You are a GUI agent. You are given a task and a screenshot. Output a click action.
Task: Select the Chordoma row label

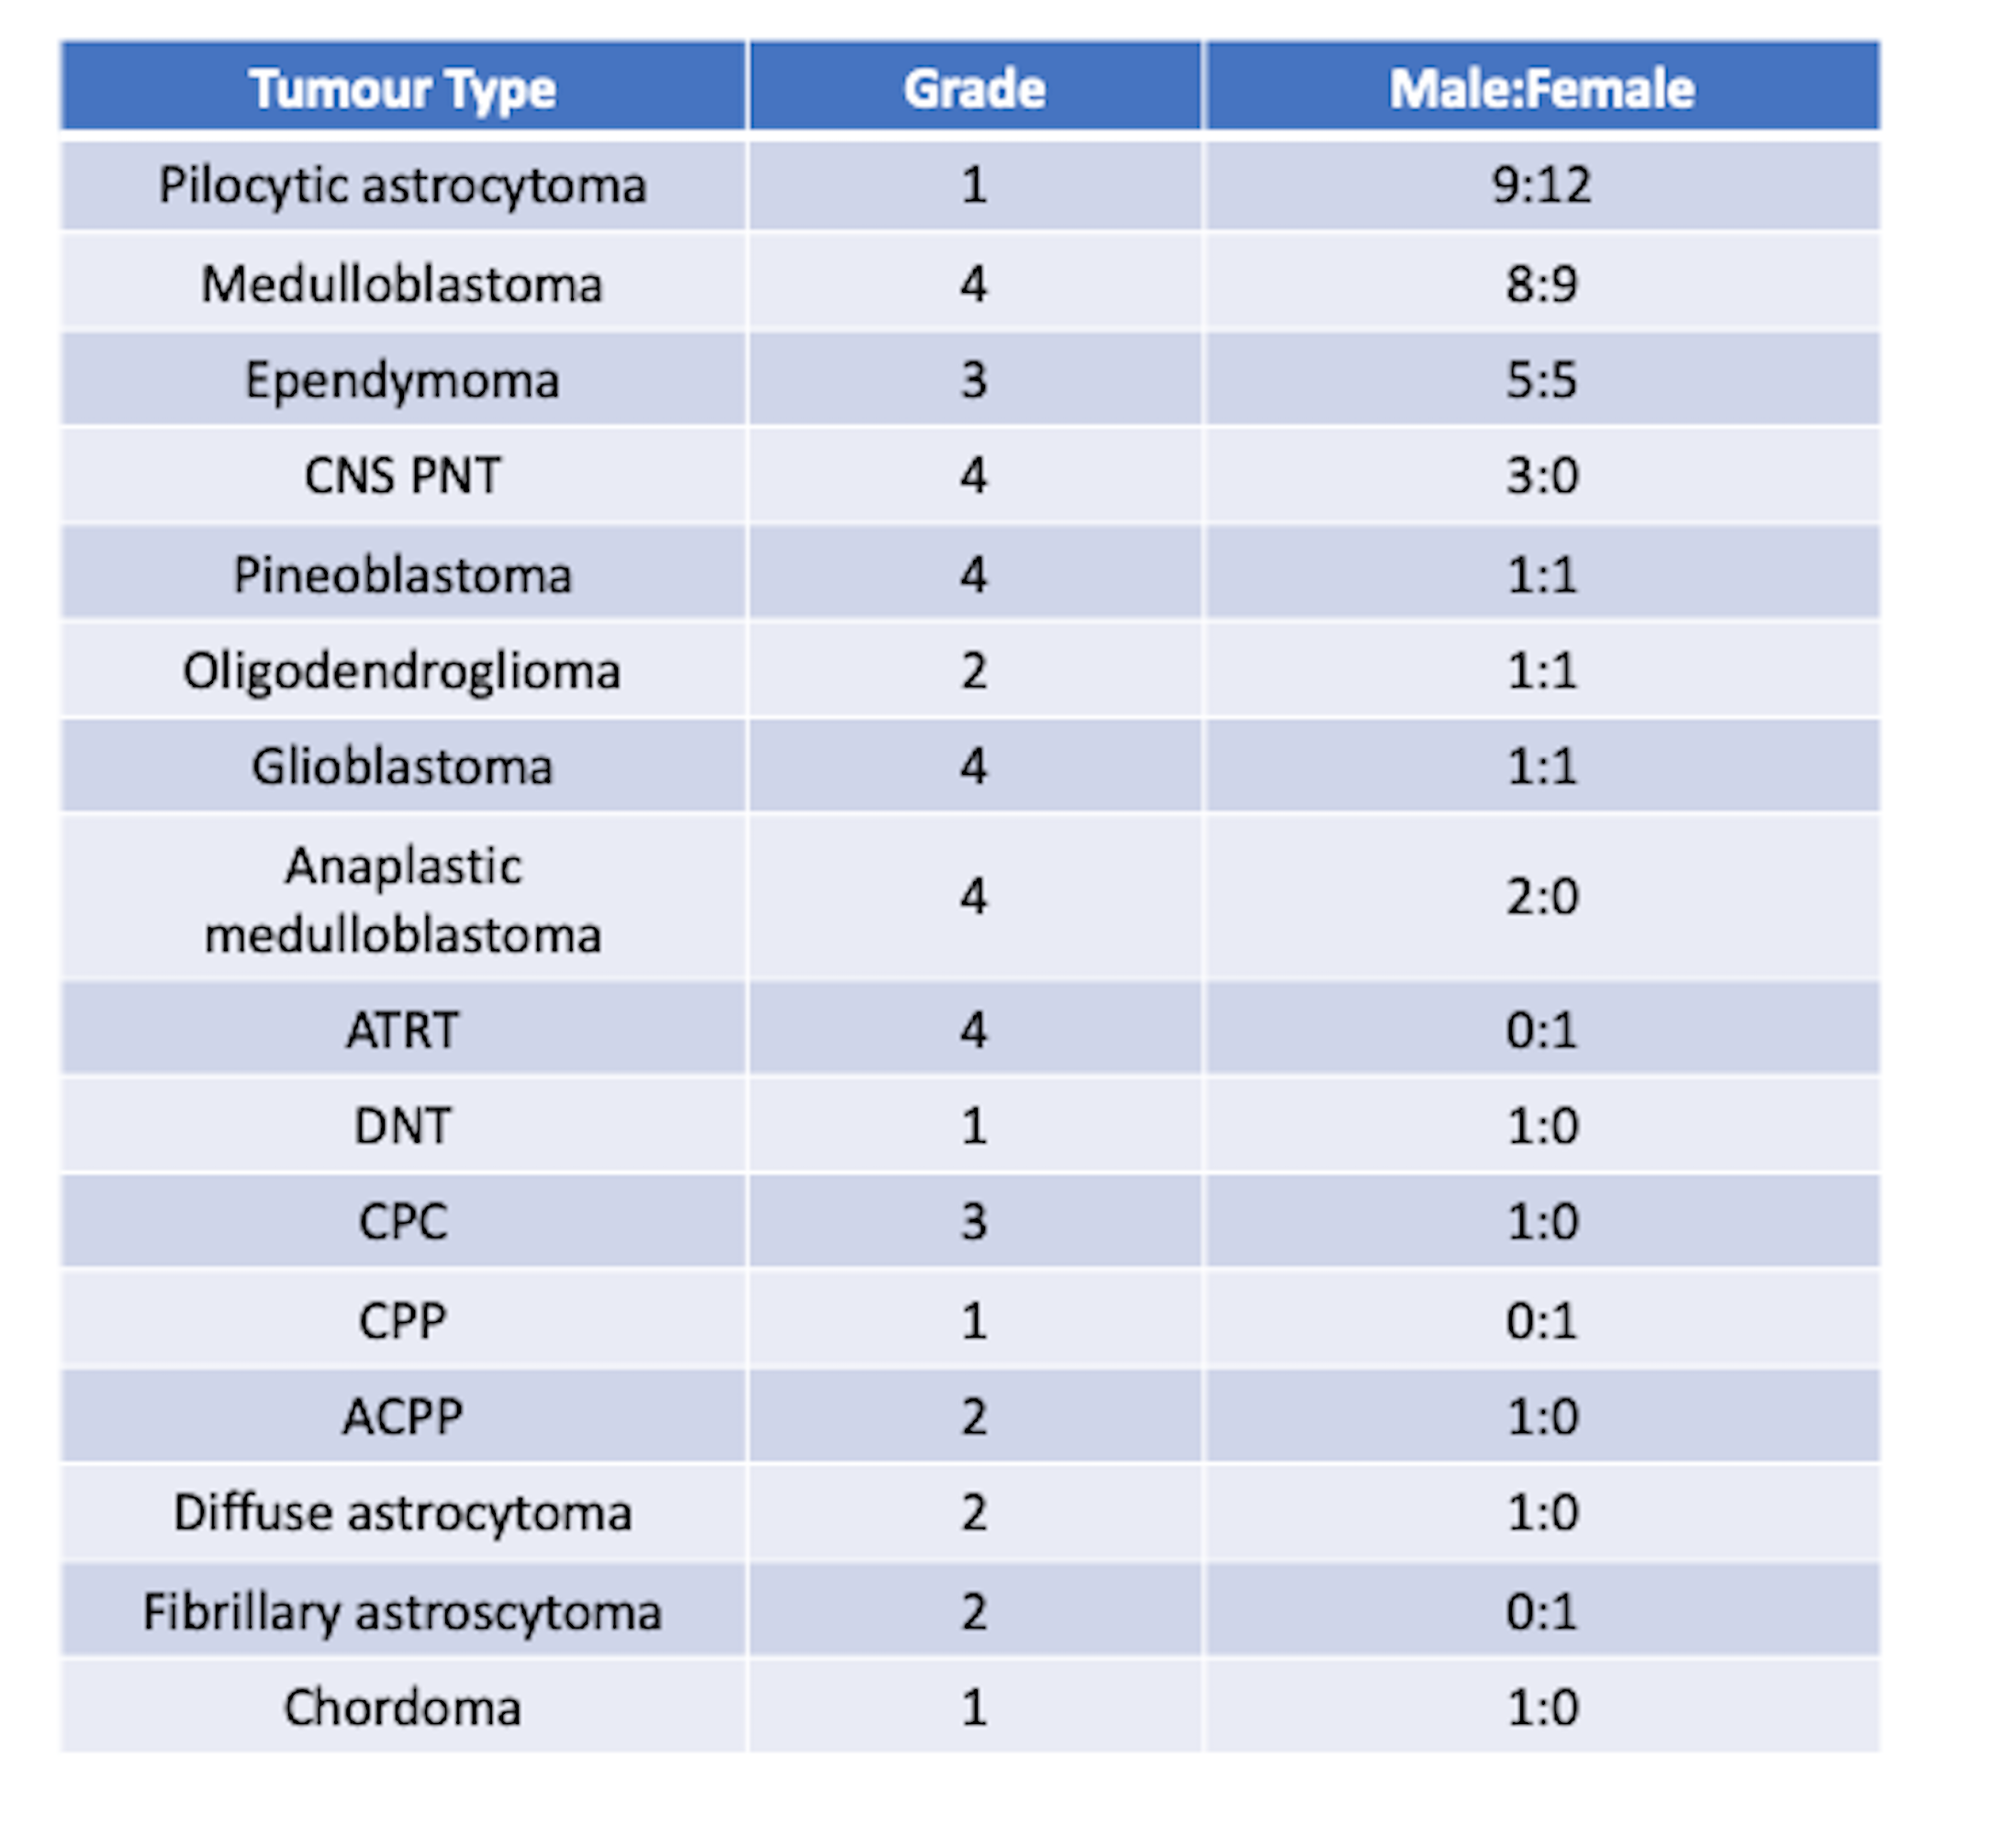[x=403, y=1707]
